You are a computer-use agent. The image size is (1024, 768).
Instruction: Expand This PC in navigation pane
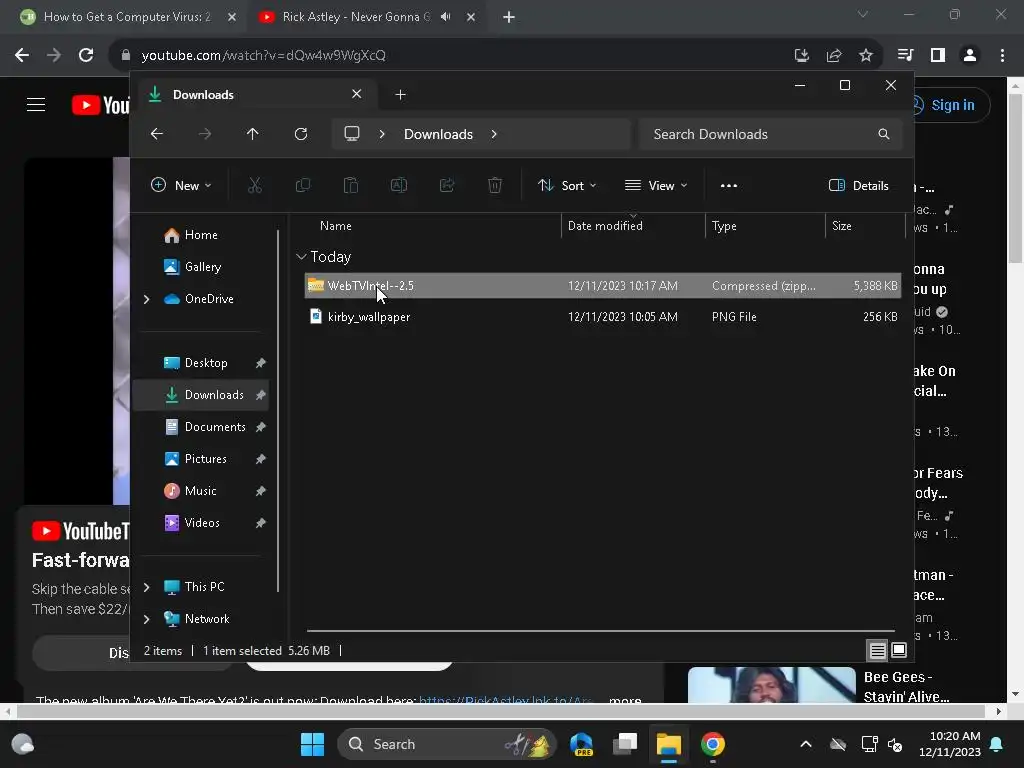pos(146,587)
